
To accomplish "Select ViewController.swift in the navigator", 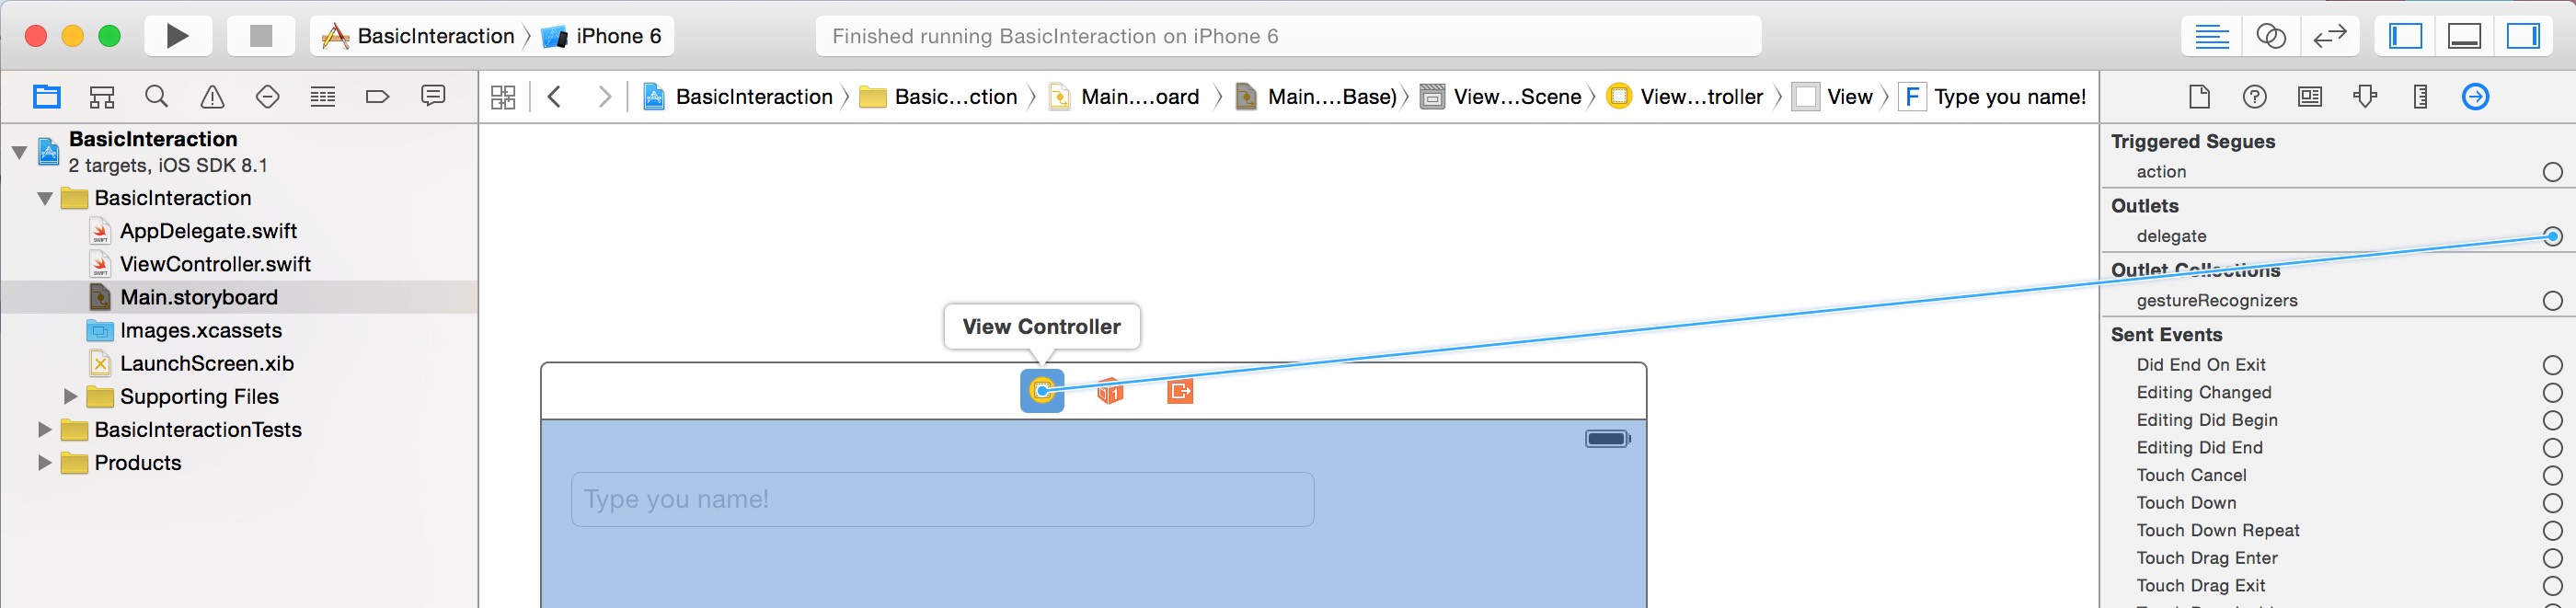I will (215, 263).
